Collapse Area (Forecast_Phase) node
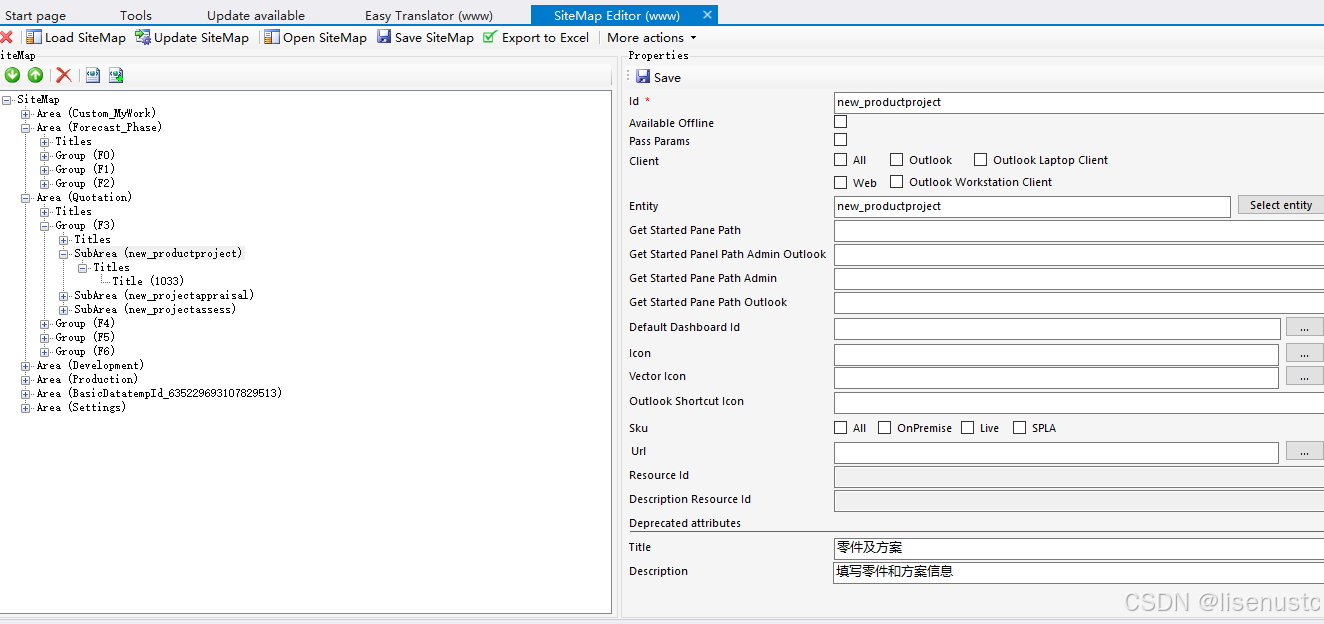 point(26,128)
